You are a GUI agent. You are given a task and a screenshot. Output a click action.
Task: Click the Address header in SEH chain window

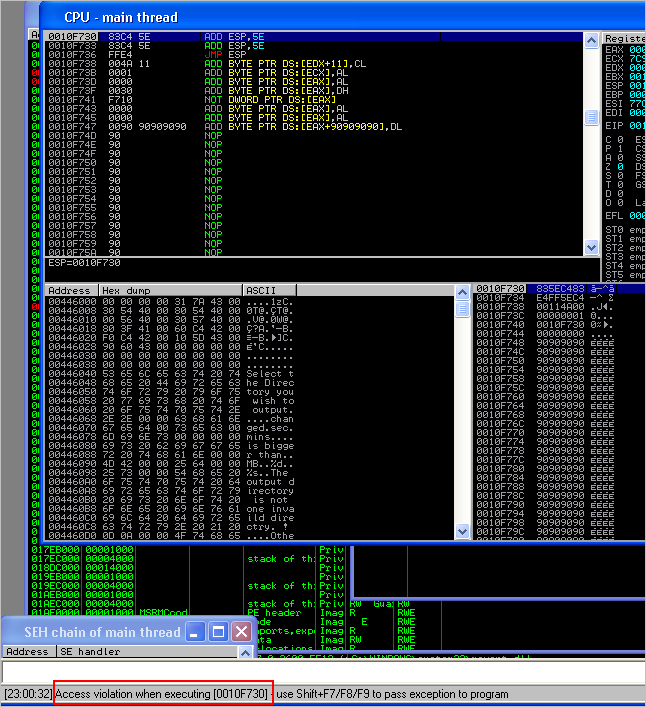tap(28, 651)
